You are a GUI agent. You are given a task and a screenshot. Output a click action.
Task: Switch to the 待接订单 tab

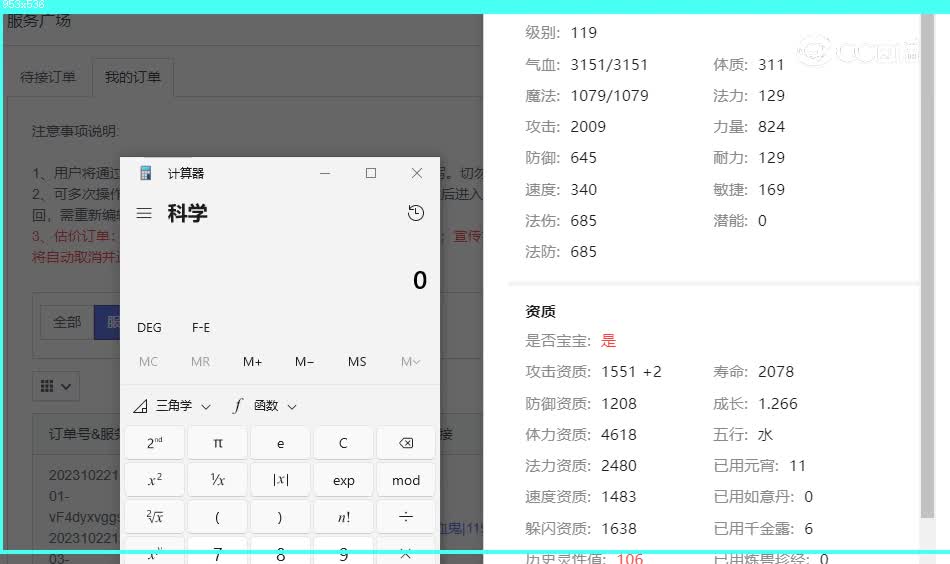click(x=48, y=77)
